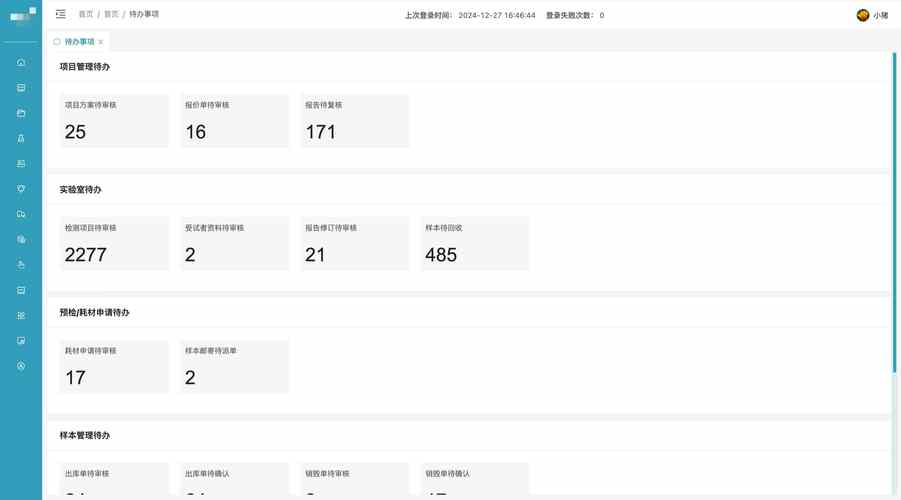Click the user avatar next to 小猪
The width and height of the screenshot is (901, 500).
click(x=863, y=16)
